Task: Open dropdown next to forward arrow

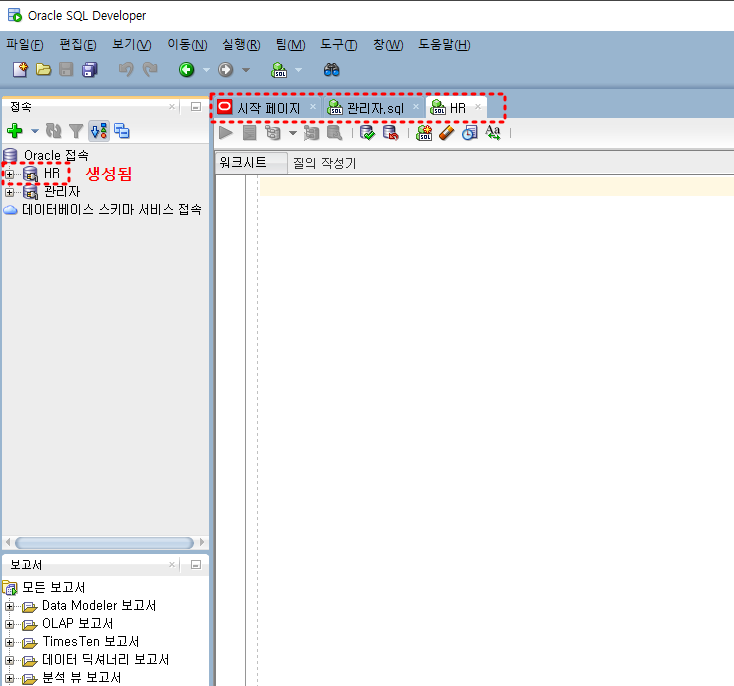Action: 246,70
